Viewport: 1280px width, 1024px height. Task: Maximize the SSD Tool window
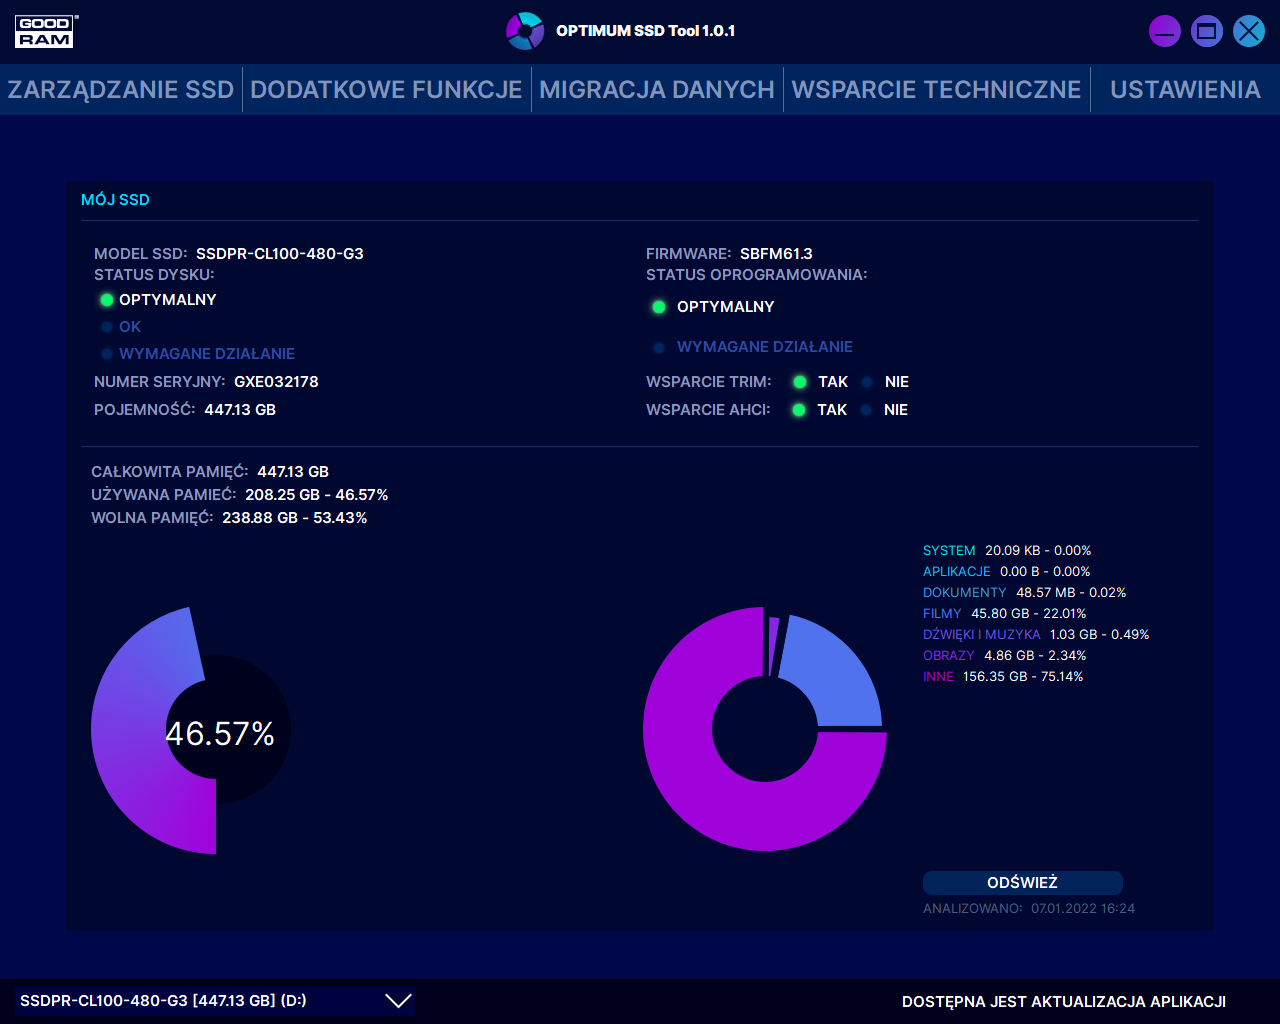tap(1207, 31)
